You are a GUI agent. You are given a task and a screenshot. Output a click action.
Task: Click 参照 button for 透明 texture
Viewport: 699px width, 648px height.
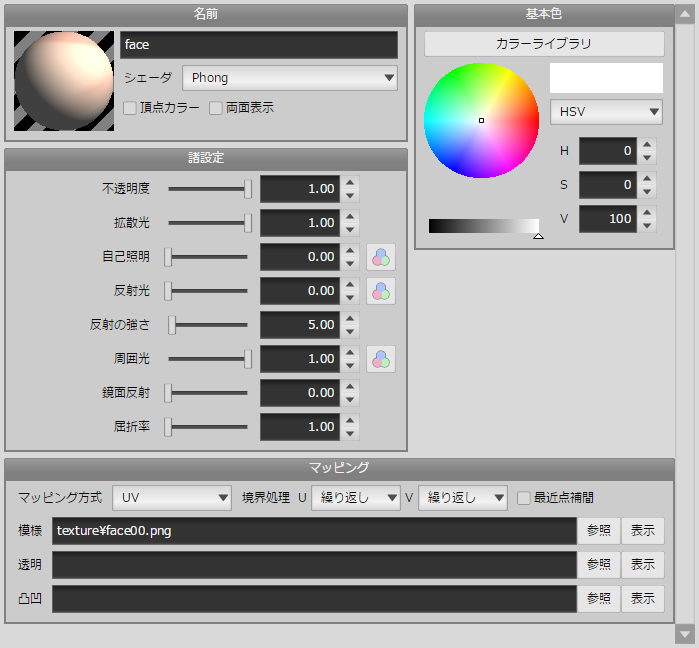(x=599, y=565)
